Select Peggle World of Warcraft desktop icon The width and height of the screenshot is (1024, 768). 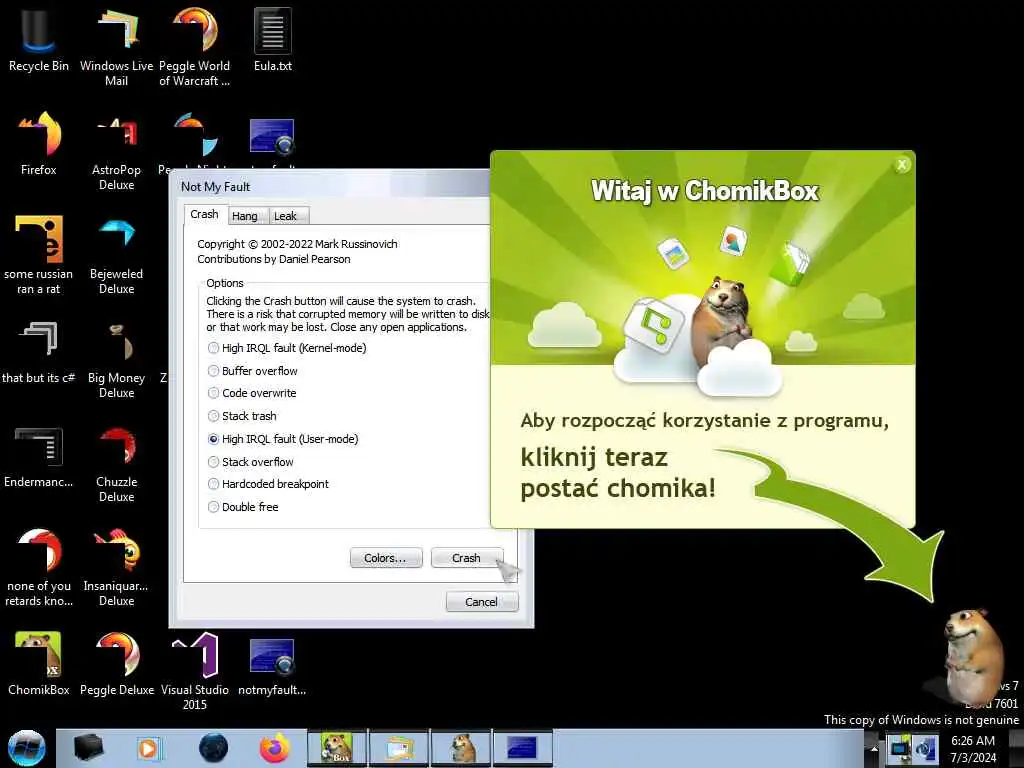point(195,46)
